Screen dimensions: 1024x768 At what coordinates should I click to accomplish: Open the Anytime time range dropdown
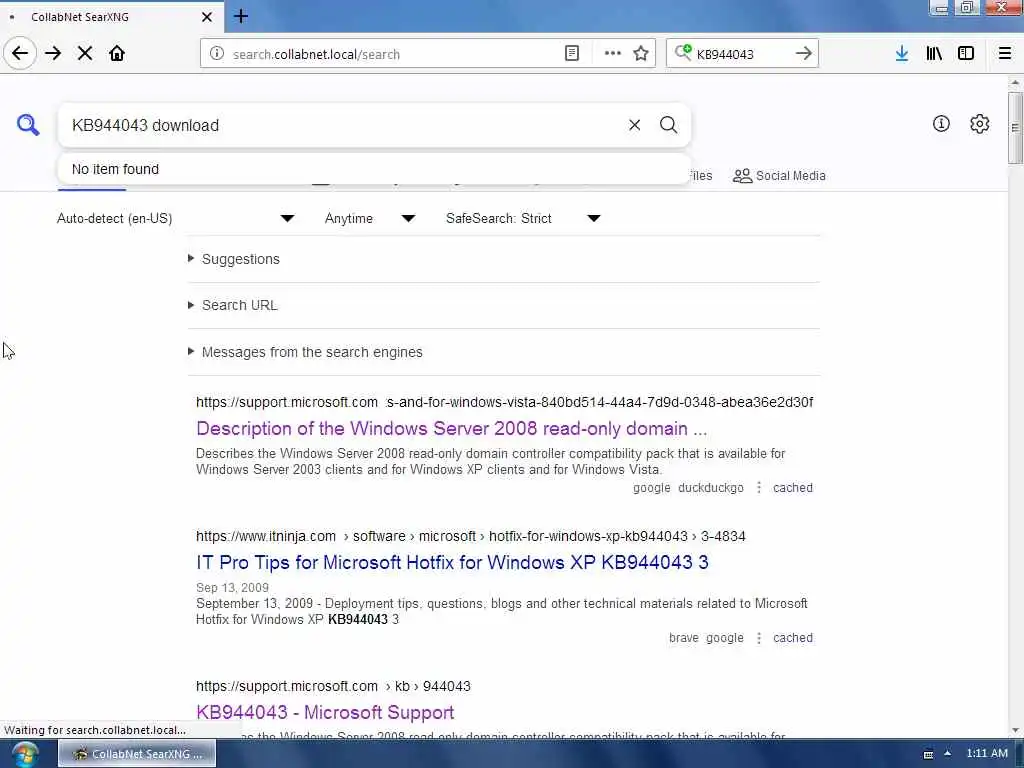coord(370,219)
